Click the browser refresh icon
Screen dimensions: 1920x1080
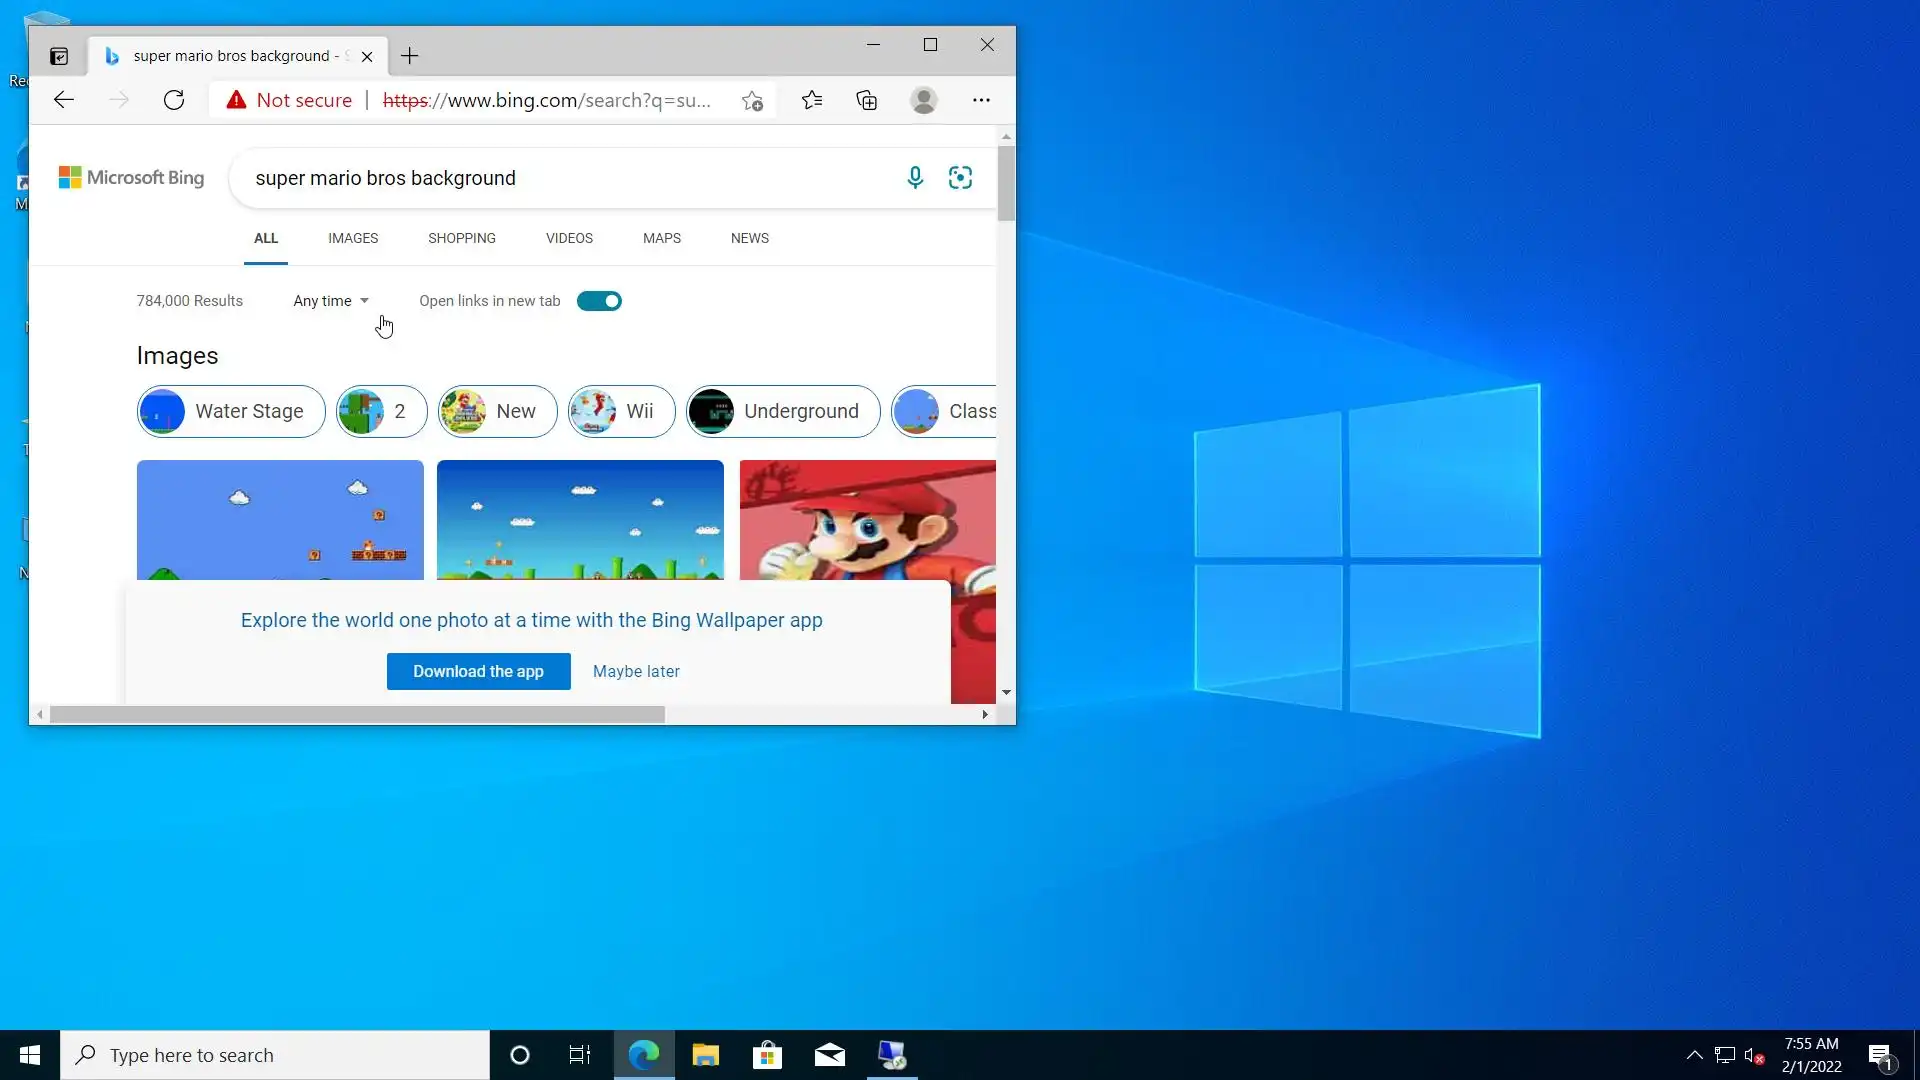[x=174, y=100]
